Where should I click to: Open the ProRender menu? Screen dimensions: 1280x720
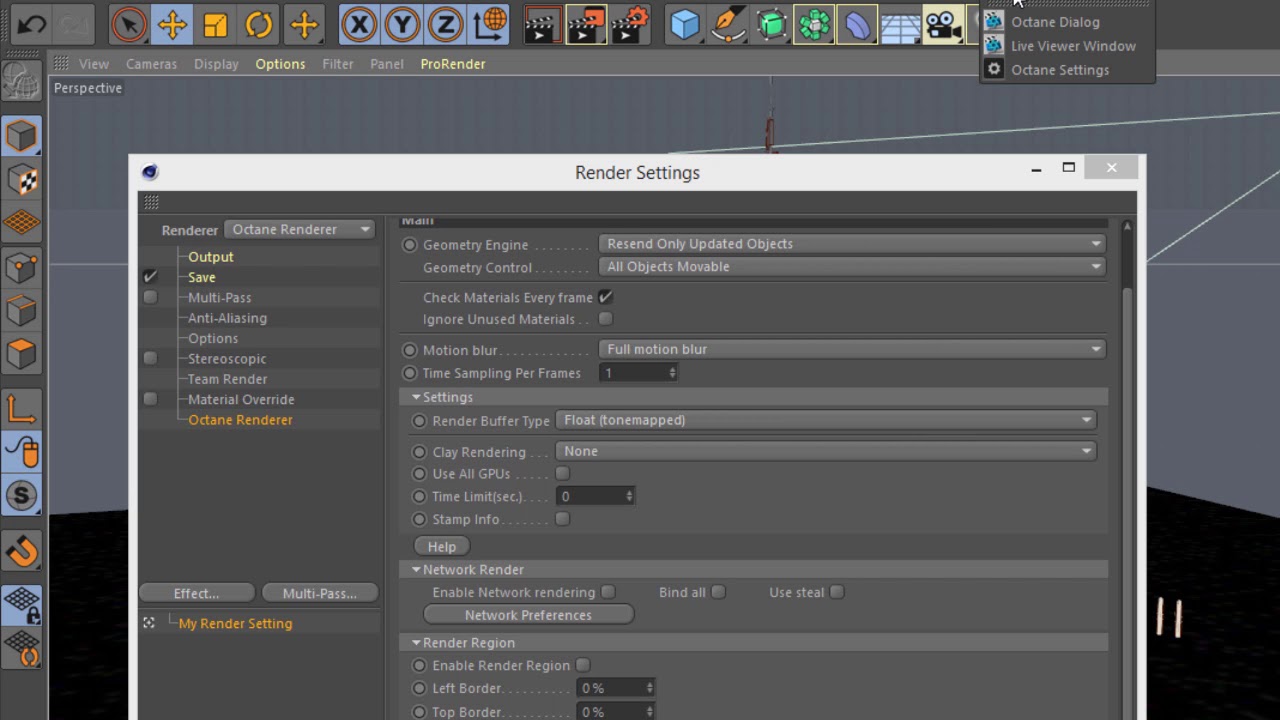click(x=452, y=63)
